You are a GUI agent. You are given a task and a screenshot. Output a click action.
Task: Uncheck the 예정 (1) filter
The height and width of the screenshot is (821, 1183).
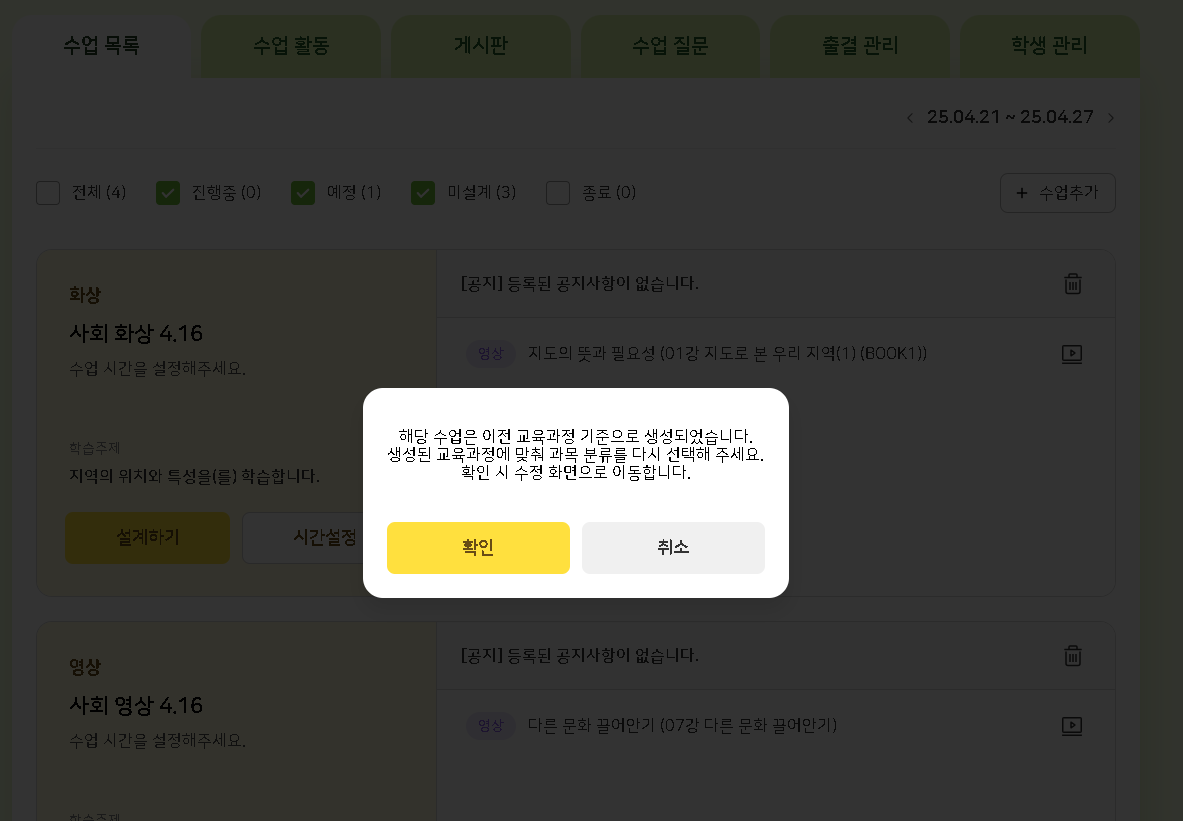303,193
